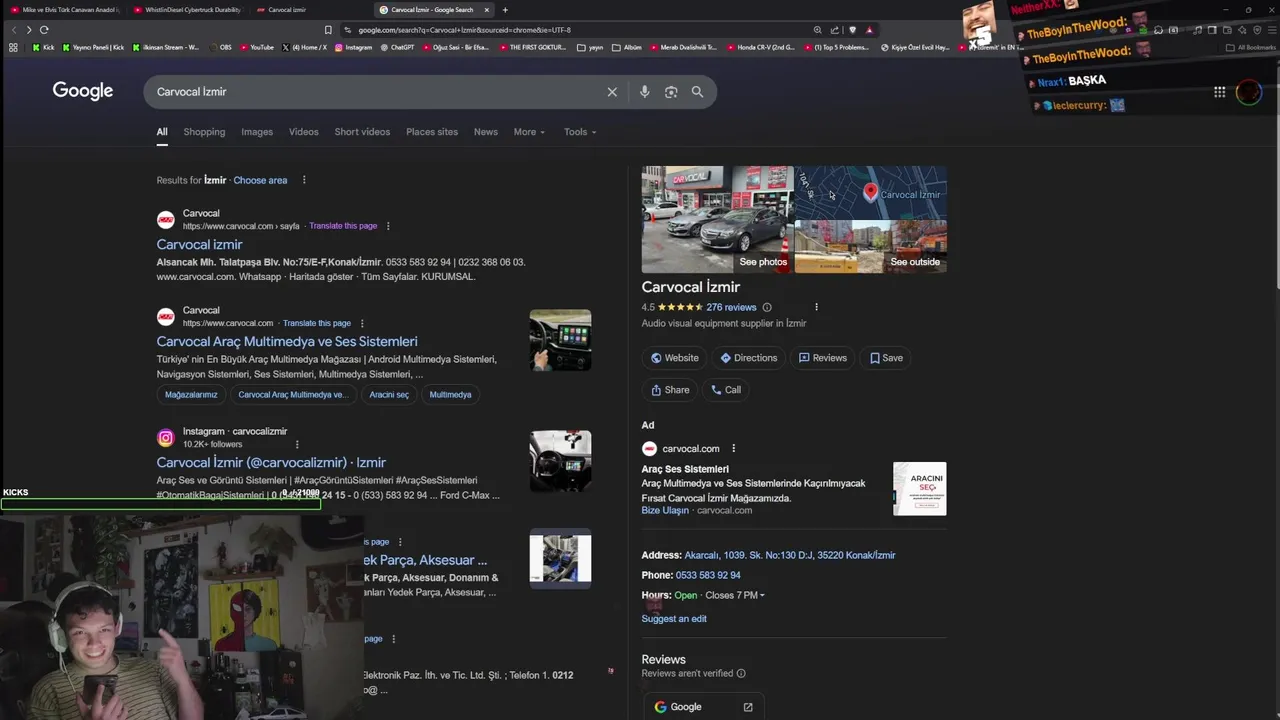
Task: Start voice search with the microphone icon
Action: (644, 92)
